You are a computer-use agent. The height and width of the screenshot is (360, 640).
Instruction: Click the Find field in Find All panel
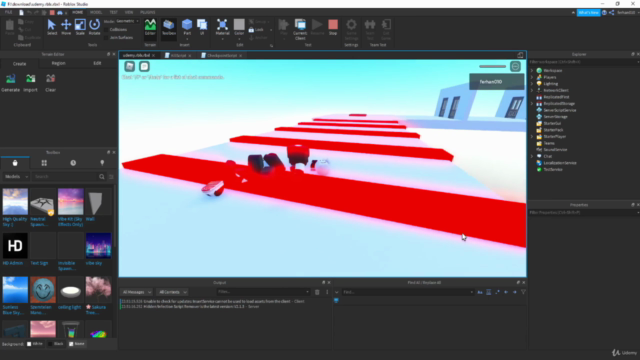[x=408, y=292]
